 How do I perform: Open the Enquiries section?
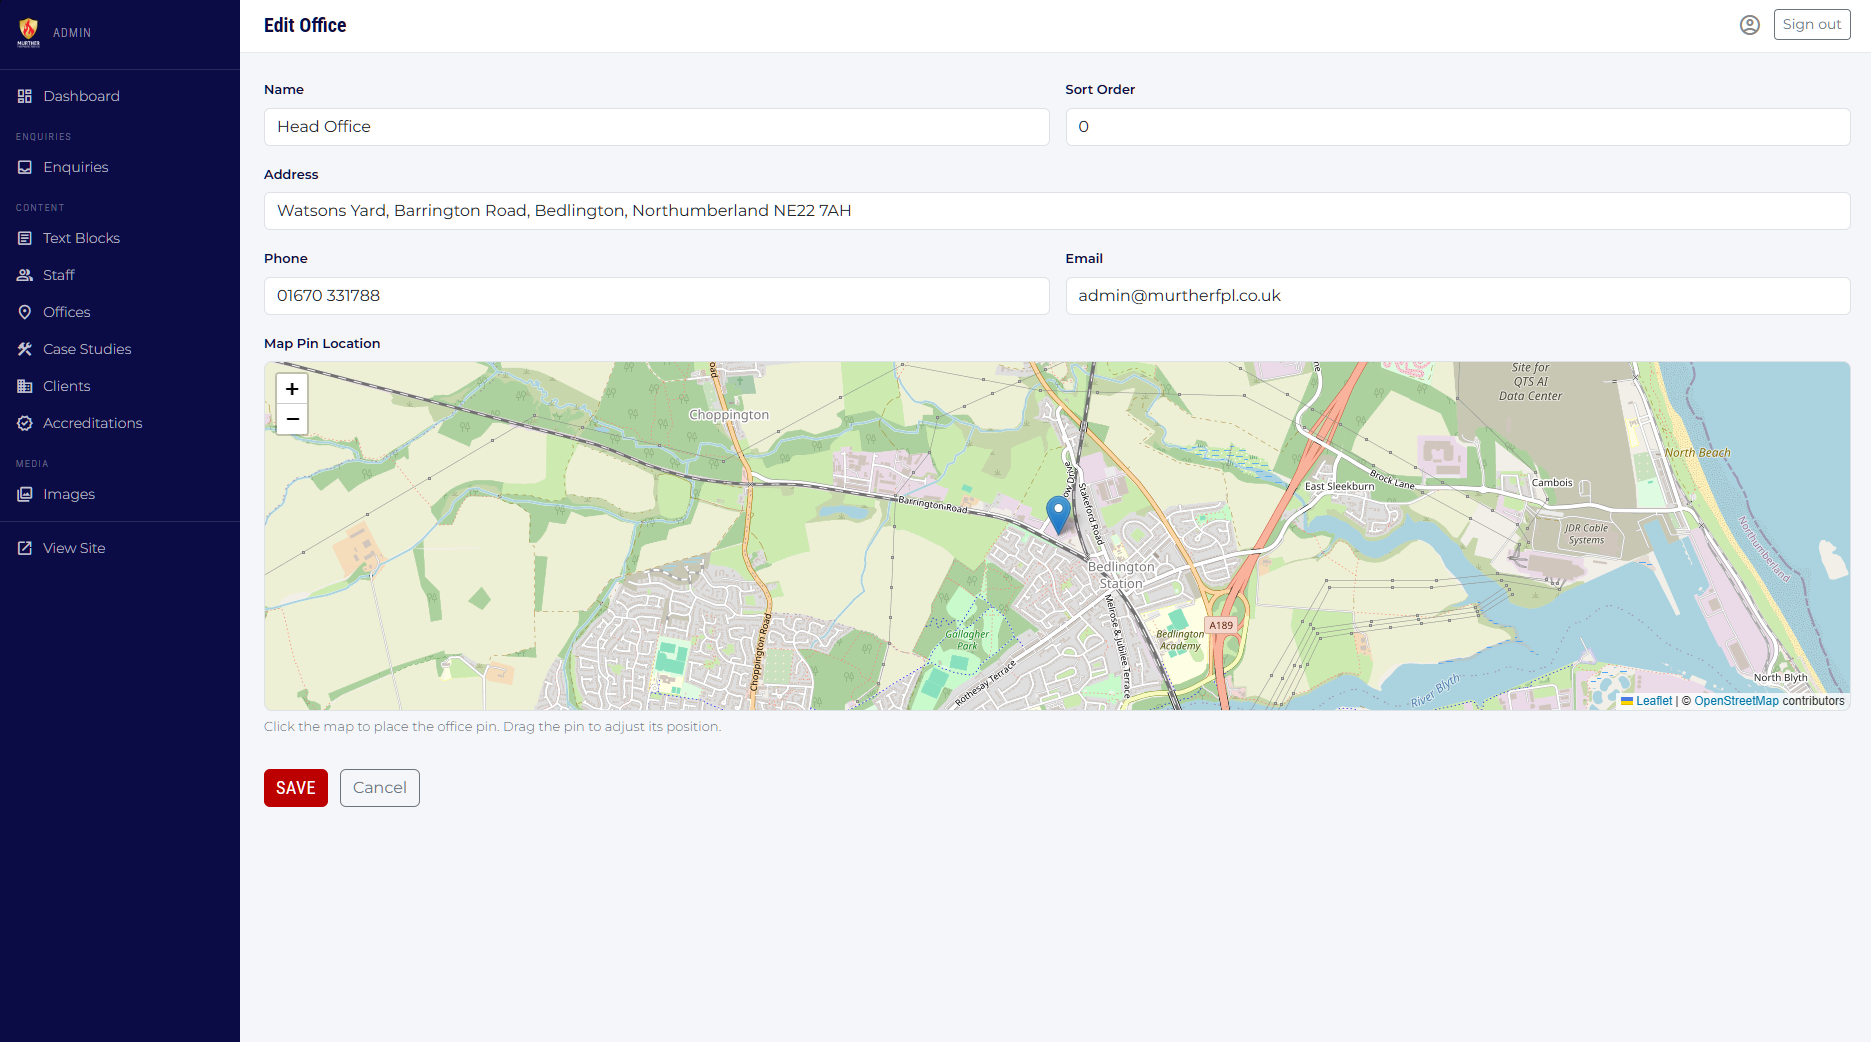click(x=75, y=167)
